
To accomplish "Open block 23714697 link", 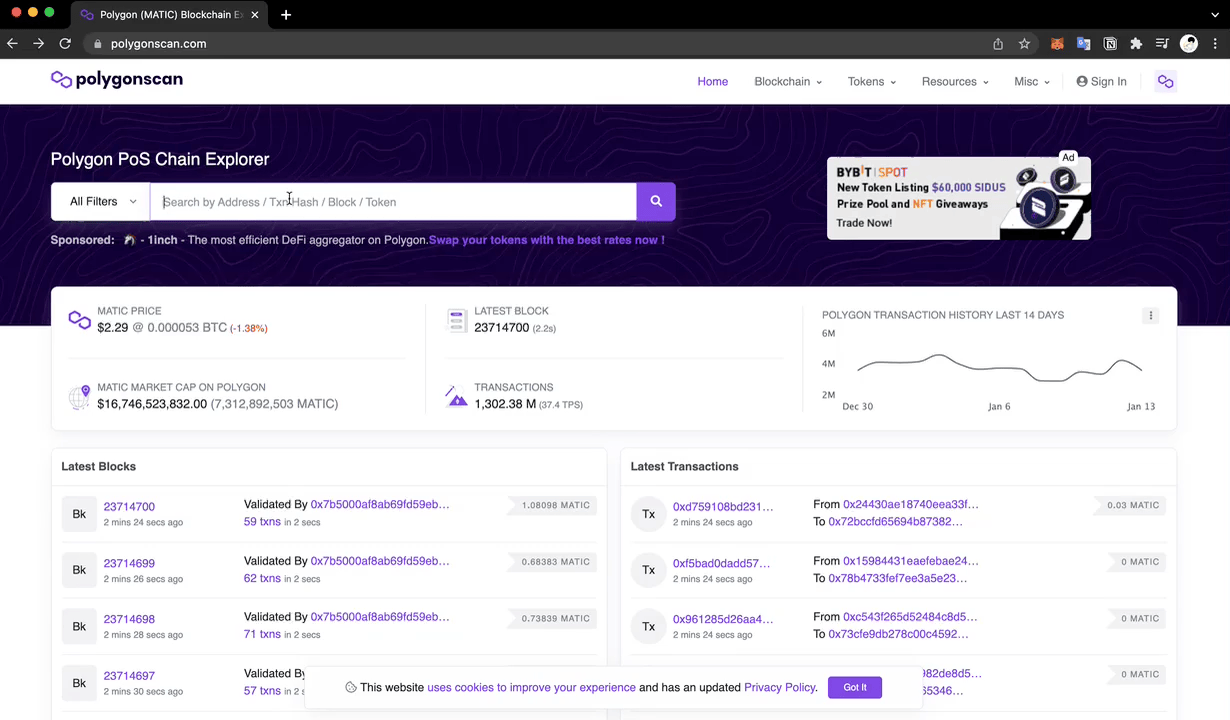I will [x=129, y=676].
